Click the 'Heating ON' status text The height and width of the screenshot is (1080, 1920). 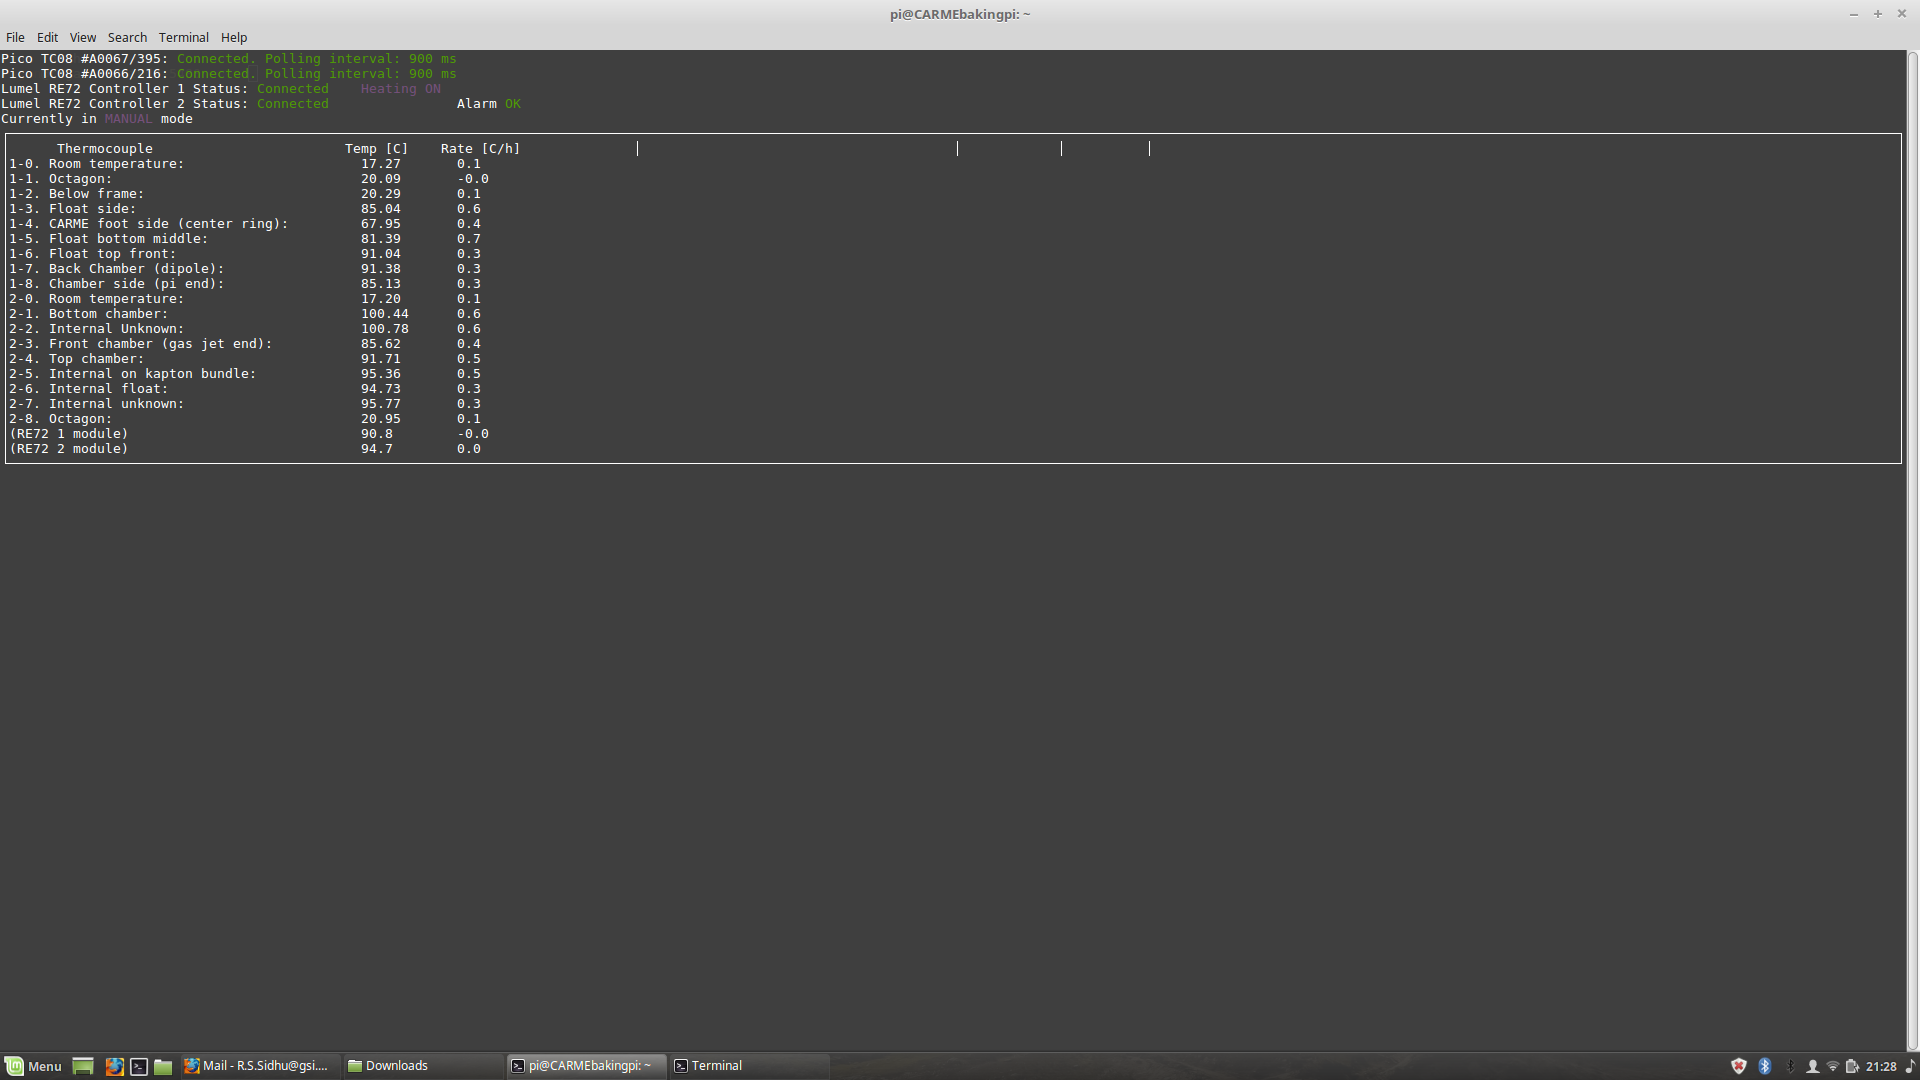point(400,89)
